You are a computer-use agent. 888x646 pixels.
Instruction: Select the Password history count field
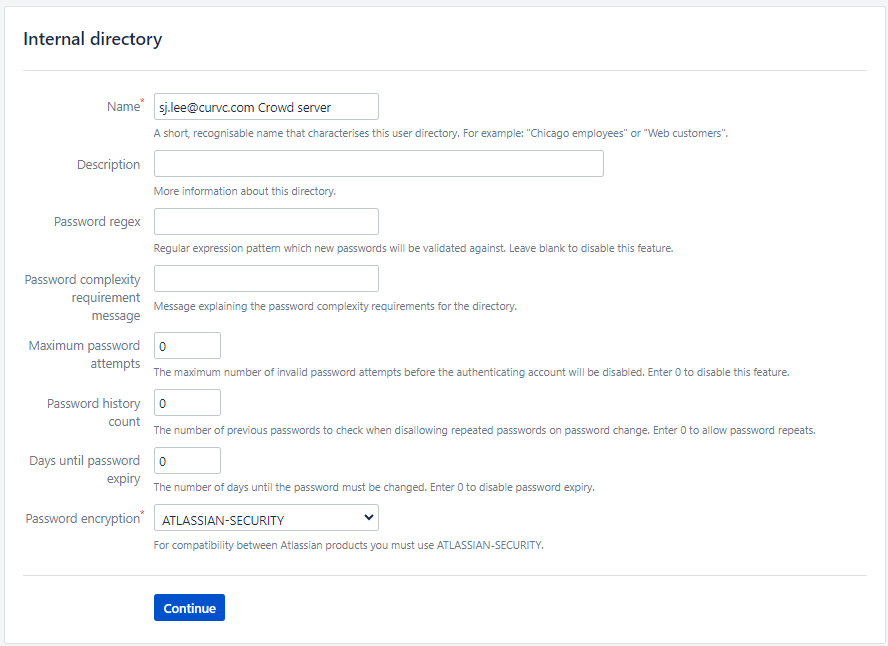(x=187, y=403)
